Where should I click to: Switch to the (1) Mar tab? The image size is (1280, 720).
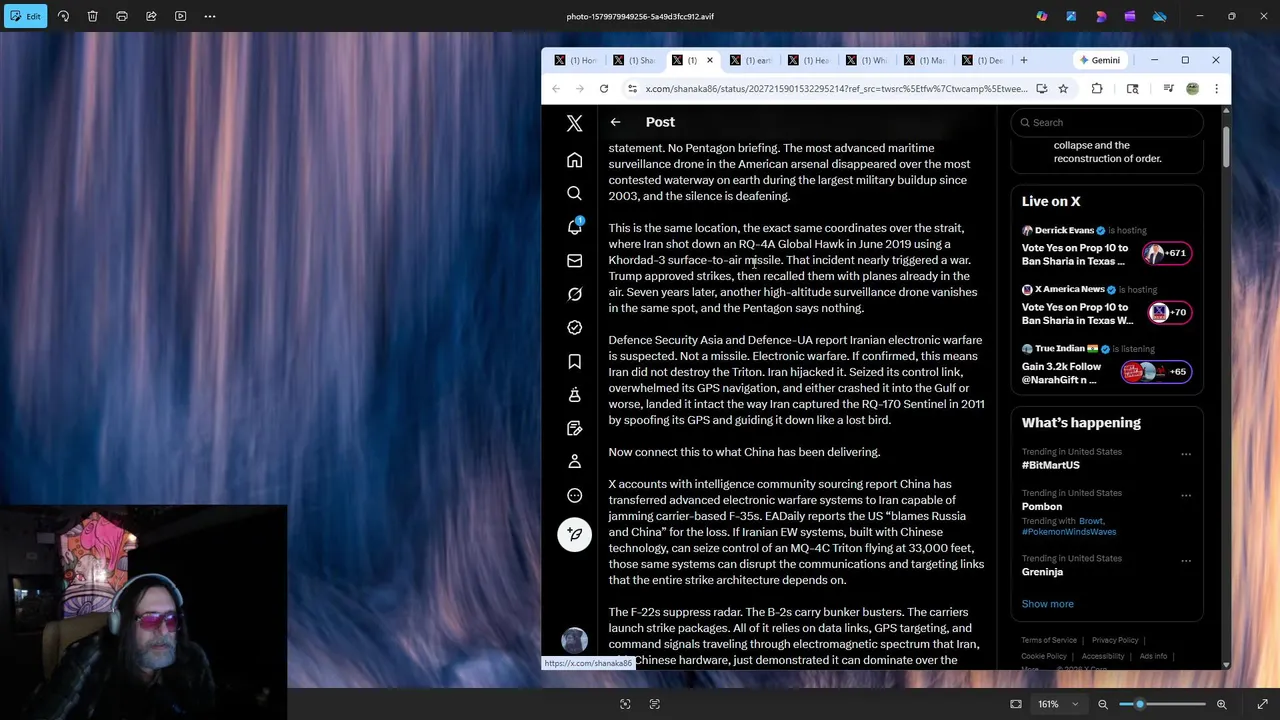pos(926,60)
